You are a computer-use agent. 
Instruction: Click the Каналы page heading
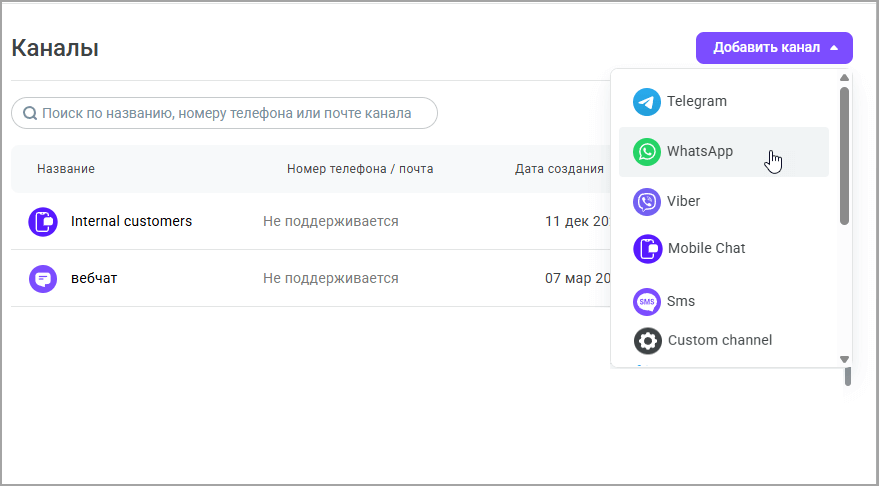pyautogui.click(x=55, y=48)
